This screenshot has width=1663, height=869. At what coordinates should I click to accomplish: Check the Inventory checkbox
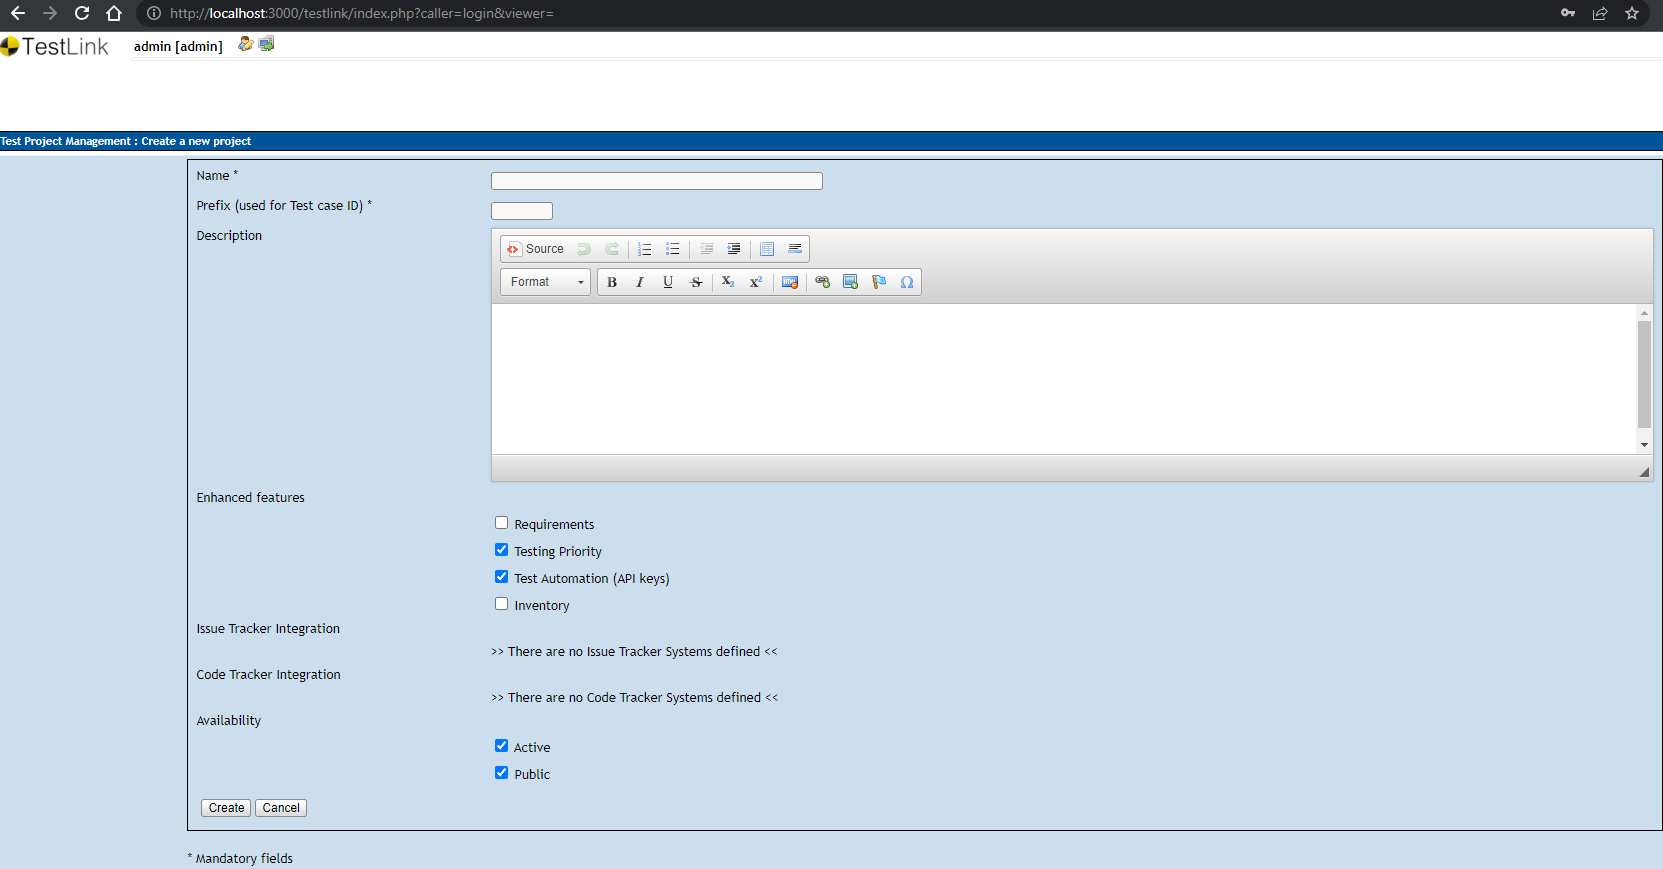click(502, 604)
